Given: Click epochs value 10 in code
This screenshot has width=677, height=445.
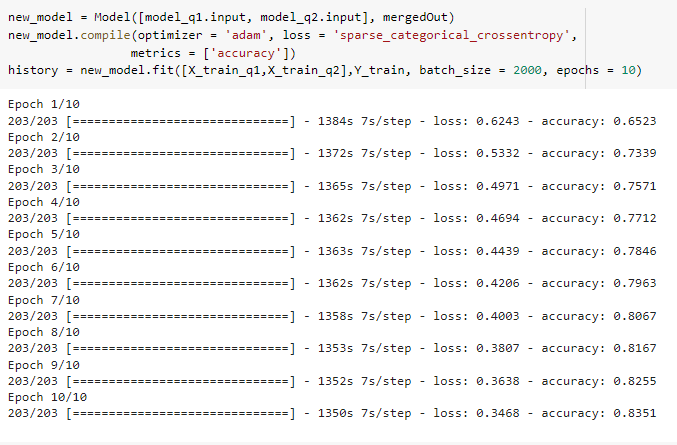Looking at the screenshot, I should (628, 70).
